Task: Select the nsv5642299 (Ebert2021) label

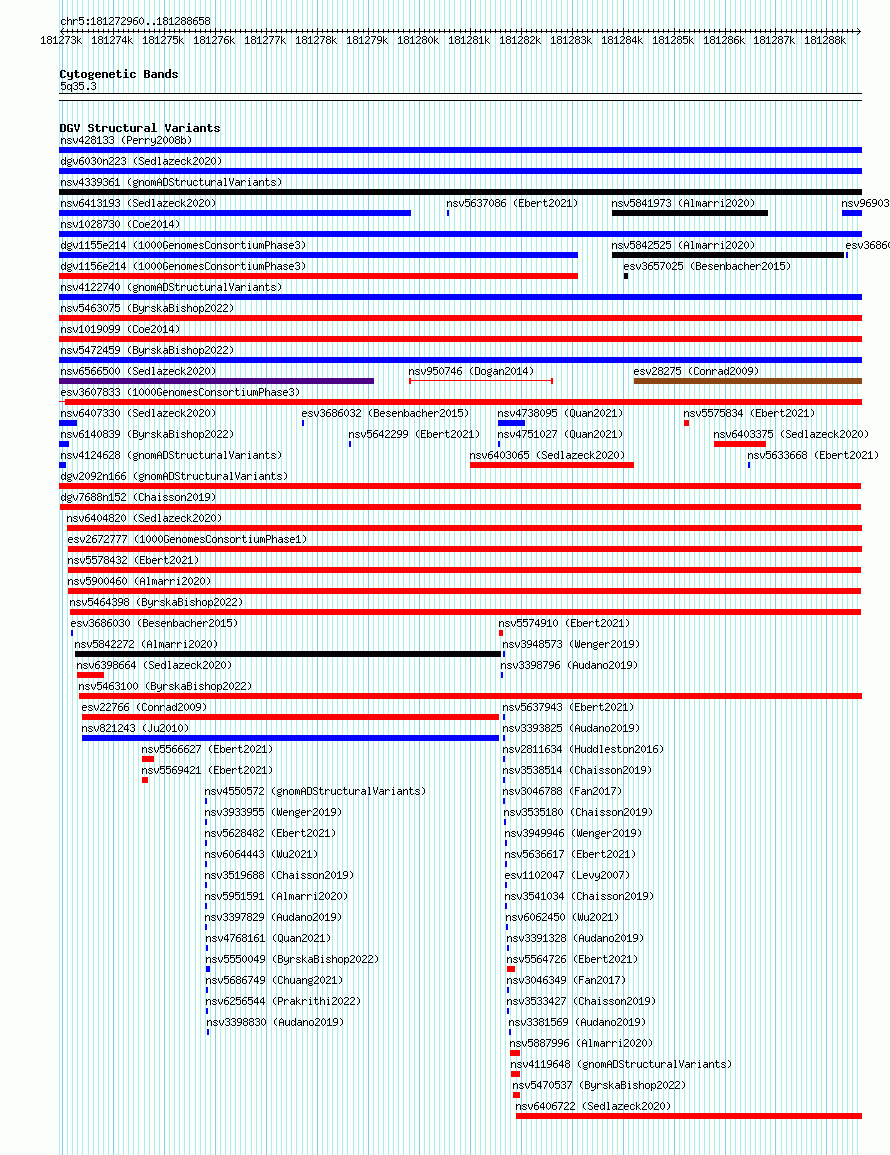Action: click(x=414, y=434)
